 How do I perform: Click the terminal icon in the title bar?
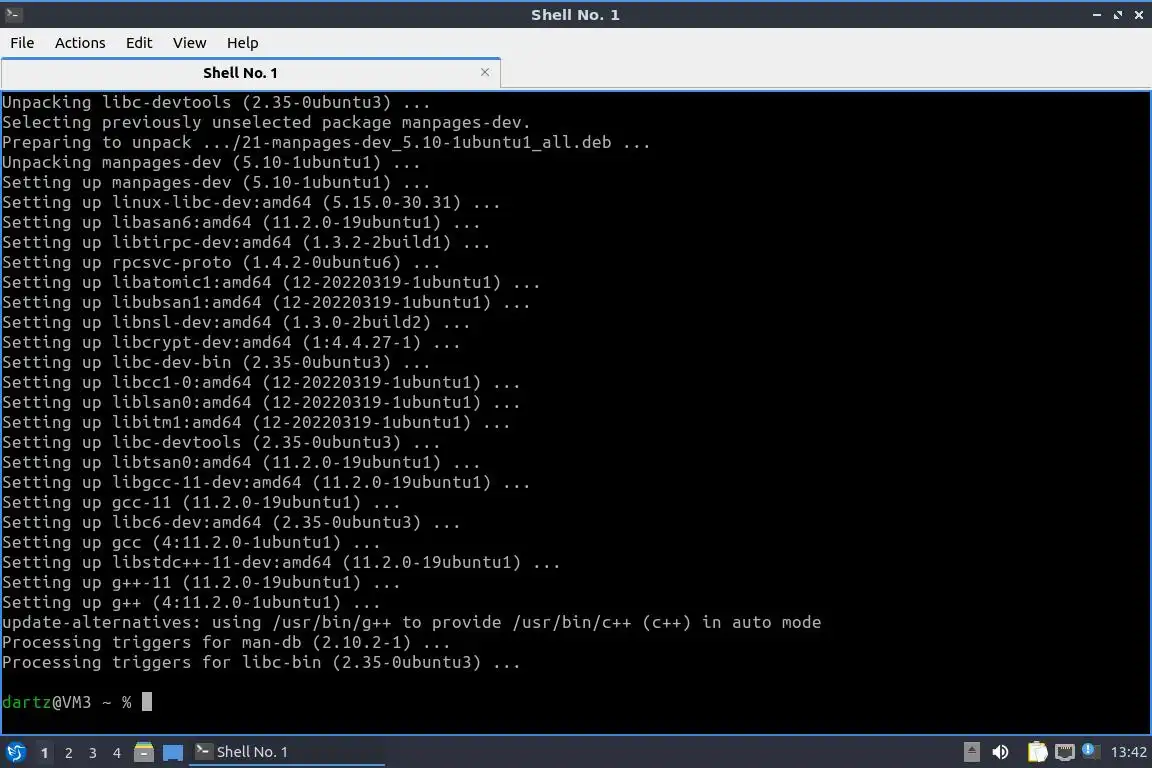(x=13, y=14)
